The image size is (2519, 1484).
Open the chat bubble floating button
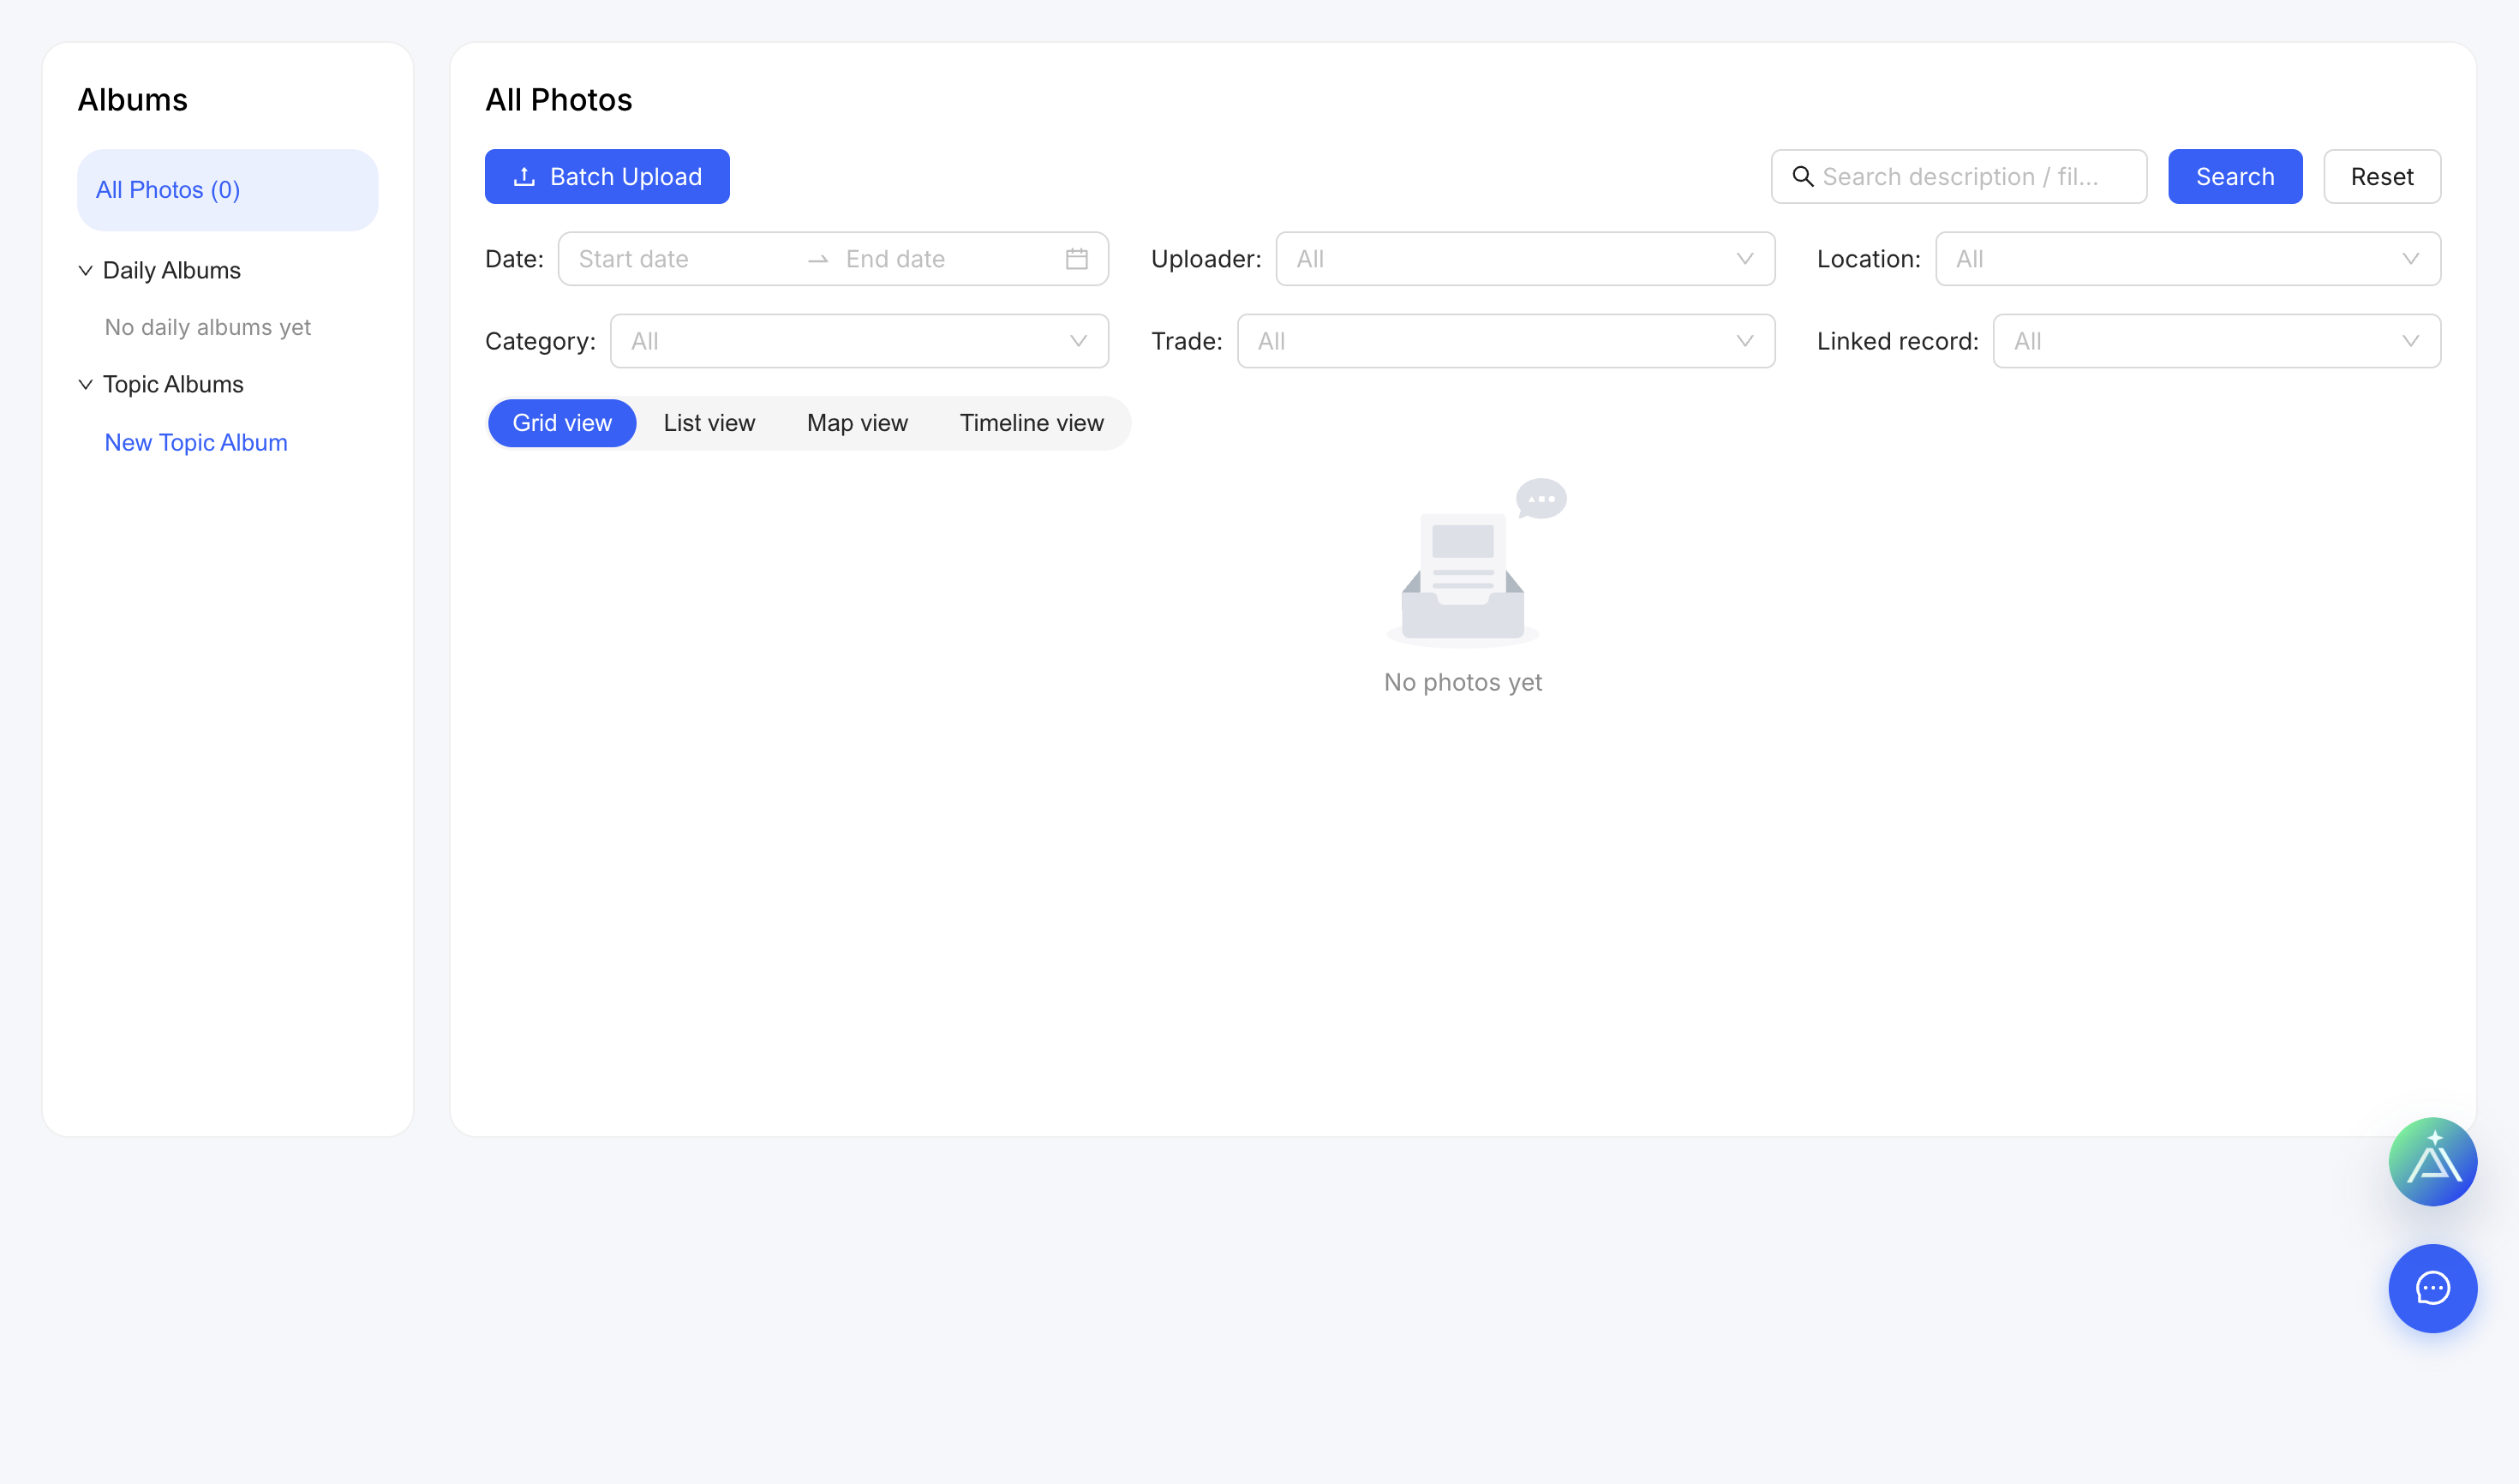click(2432, 1288)
